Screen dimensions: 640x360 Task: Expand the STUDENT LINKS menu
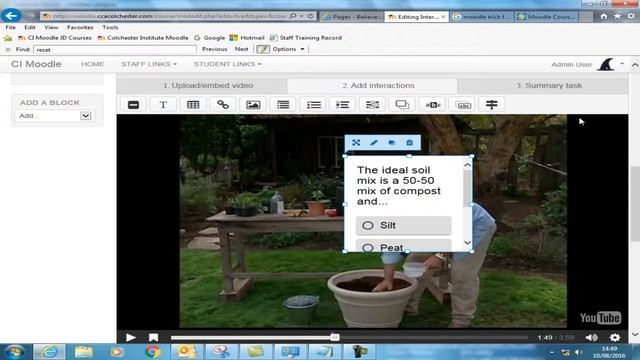(227, 64)
